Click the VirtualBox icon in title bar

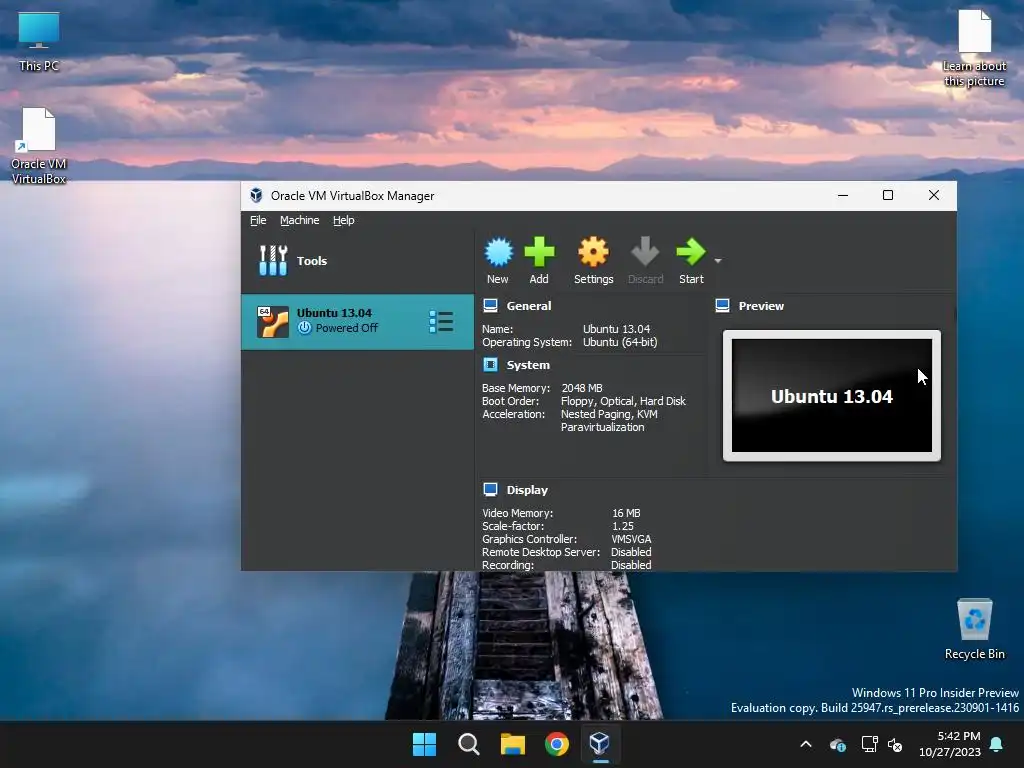point(256,195)
